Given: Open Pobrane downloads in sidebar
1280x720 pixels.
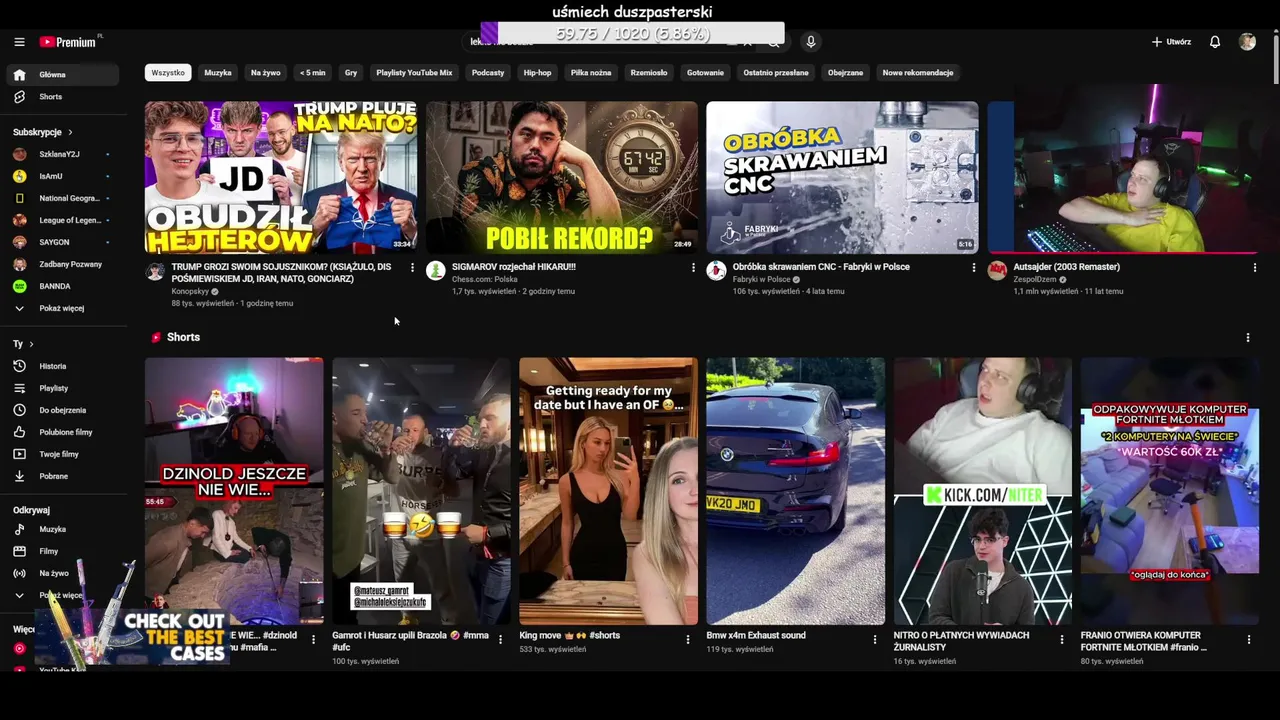Looking at the screenshot, I should (62, 476).
